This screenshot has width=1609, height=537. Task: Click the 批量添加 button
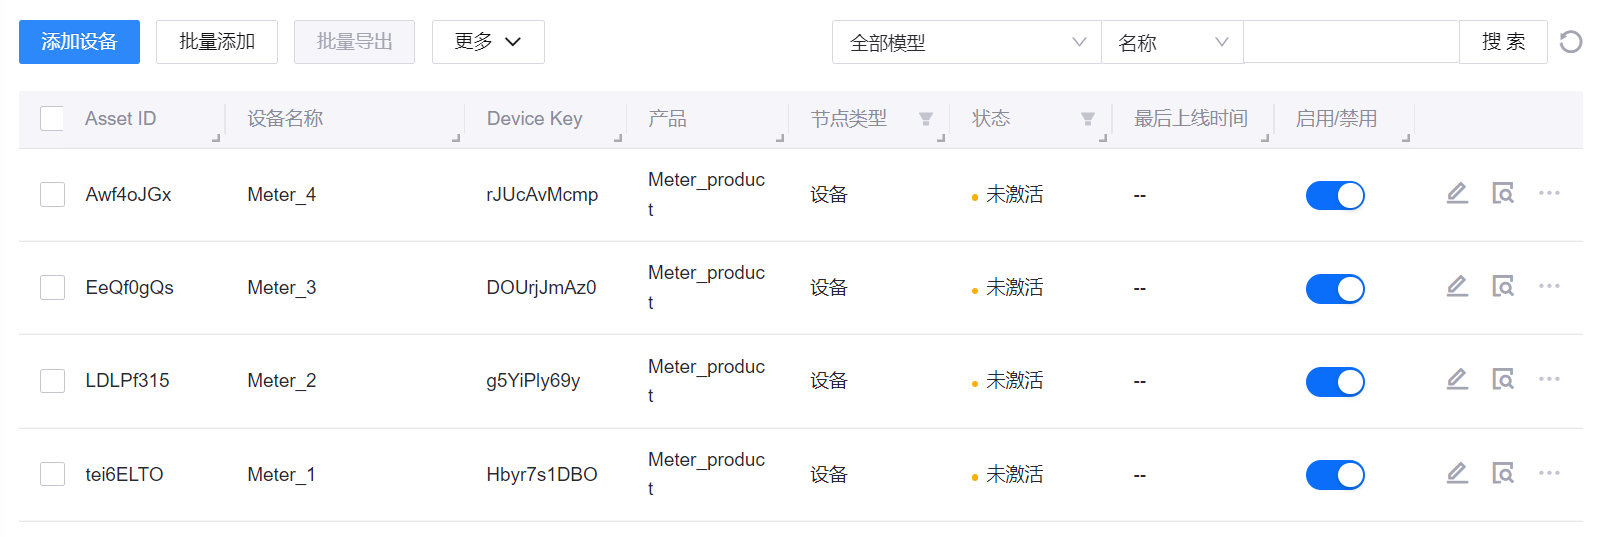click(x=217, y=42)
